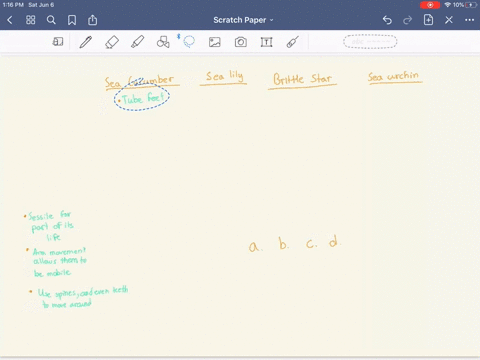Image resolution: width=480 pixels, height=360 pixels.
Task: Tap the Sea urchin heading
Action: click(x=394, y=77)
